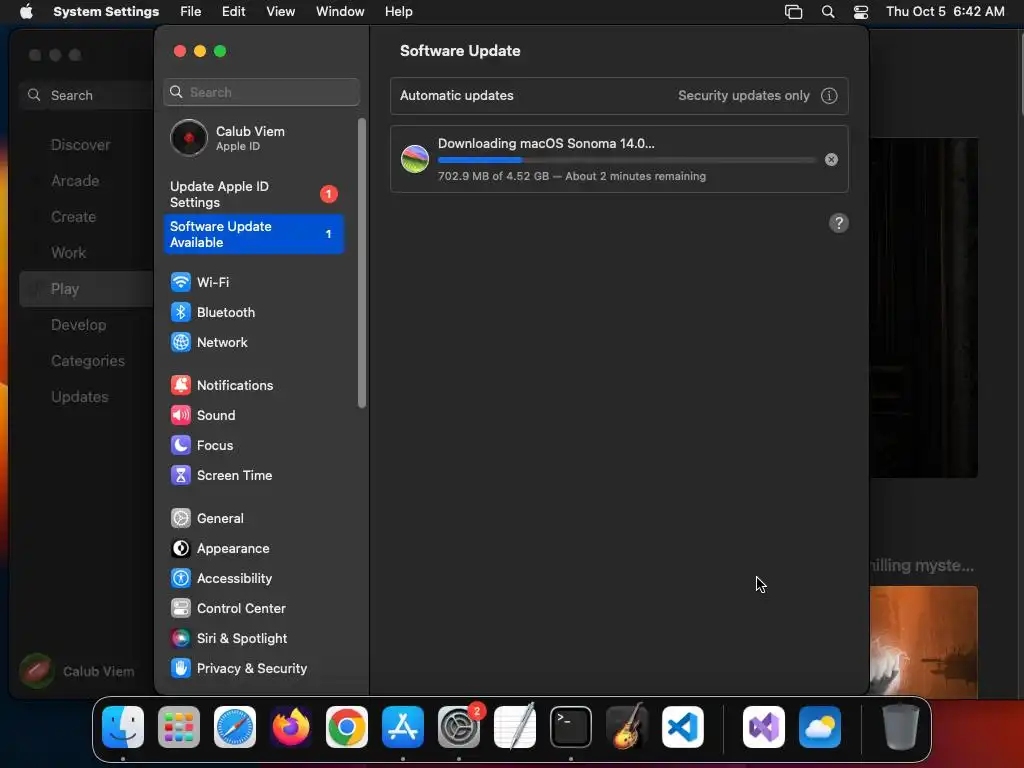Select Updates in App Store window
This screenshot has width=1024, height=768.
[x=80, y=397]
